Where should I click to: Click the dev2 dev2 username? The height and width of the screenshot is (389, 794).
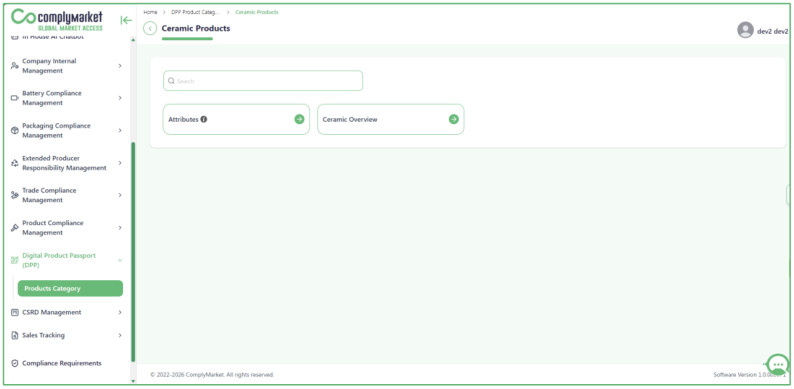(773, 31)
